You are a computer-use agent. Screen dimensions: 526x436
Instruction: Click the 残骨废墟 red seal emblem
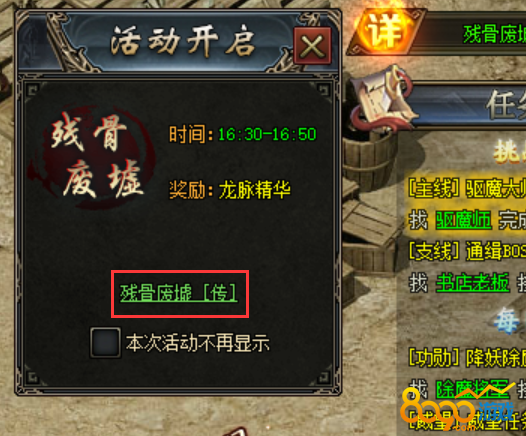tap(92, 156)
